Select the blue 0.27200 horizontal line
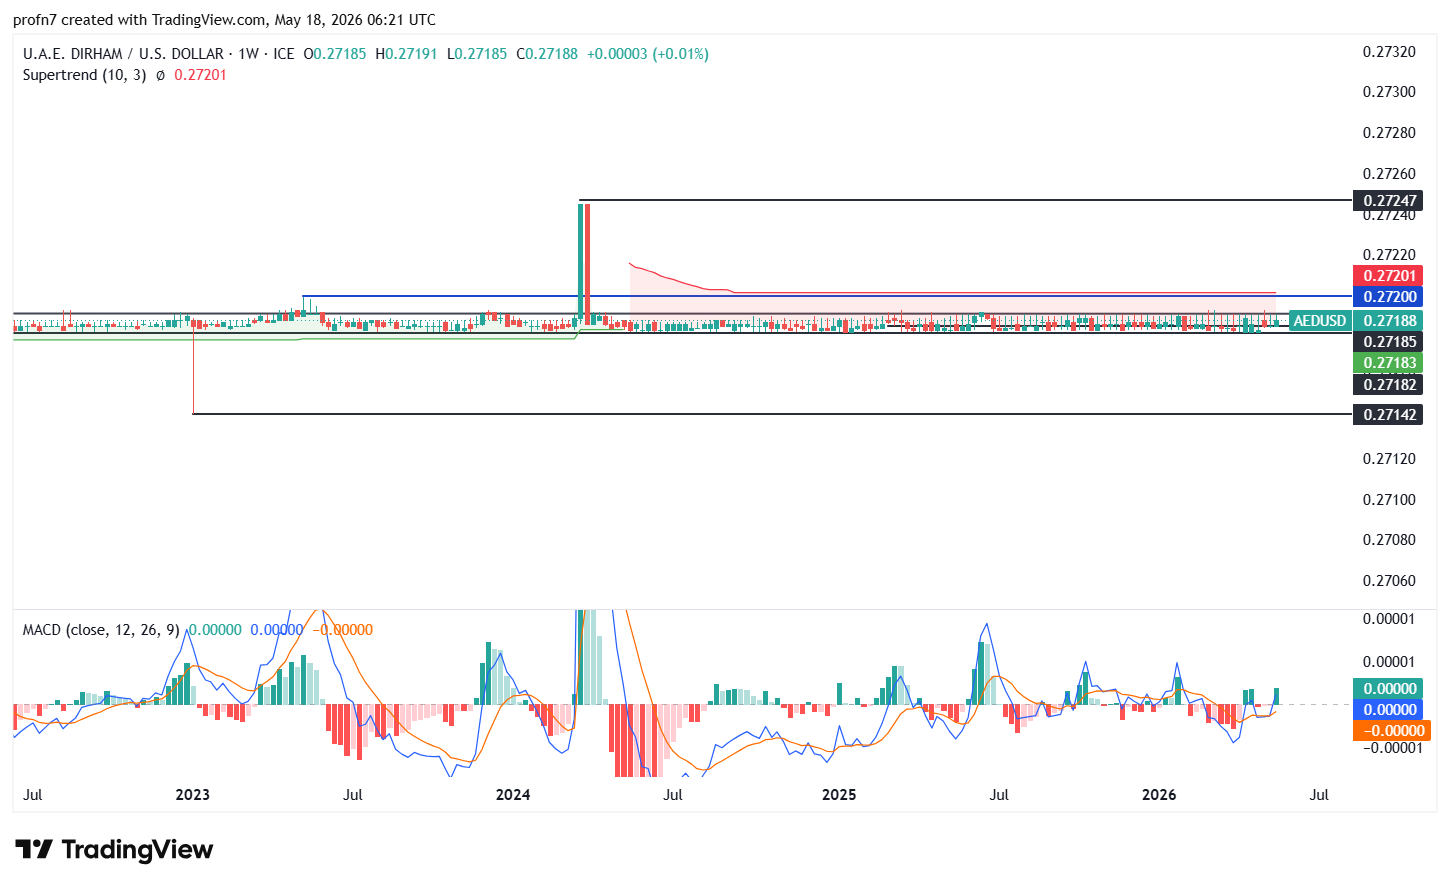This screenshot has height=887, width=1450. point(828,296)
